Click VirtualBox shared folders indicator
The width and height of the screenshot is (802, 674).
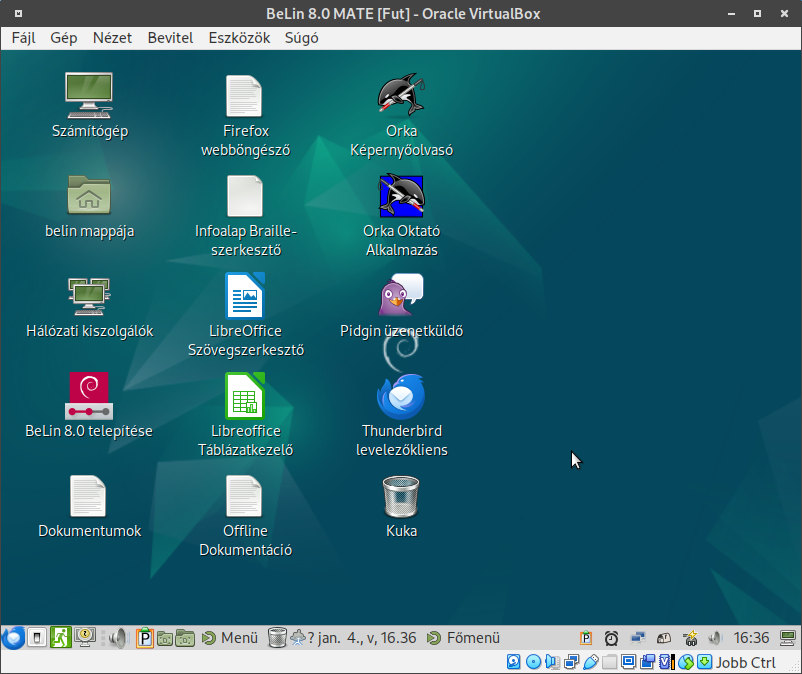tap(609, 662)
